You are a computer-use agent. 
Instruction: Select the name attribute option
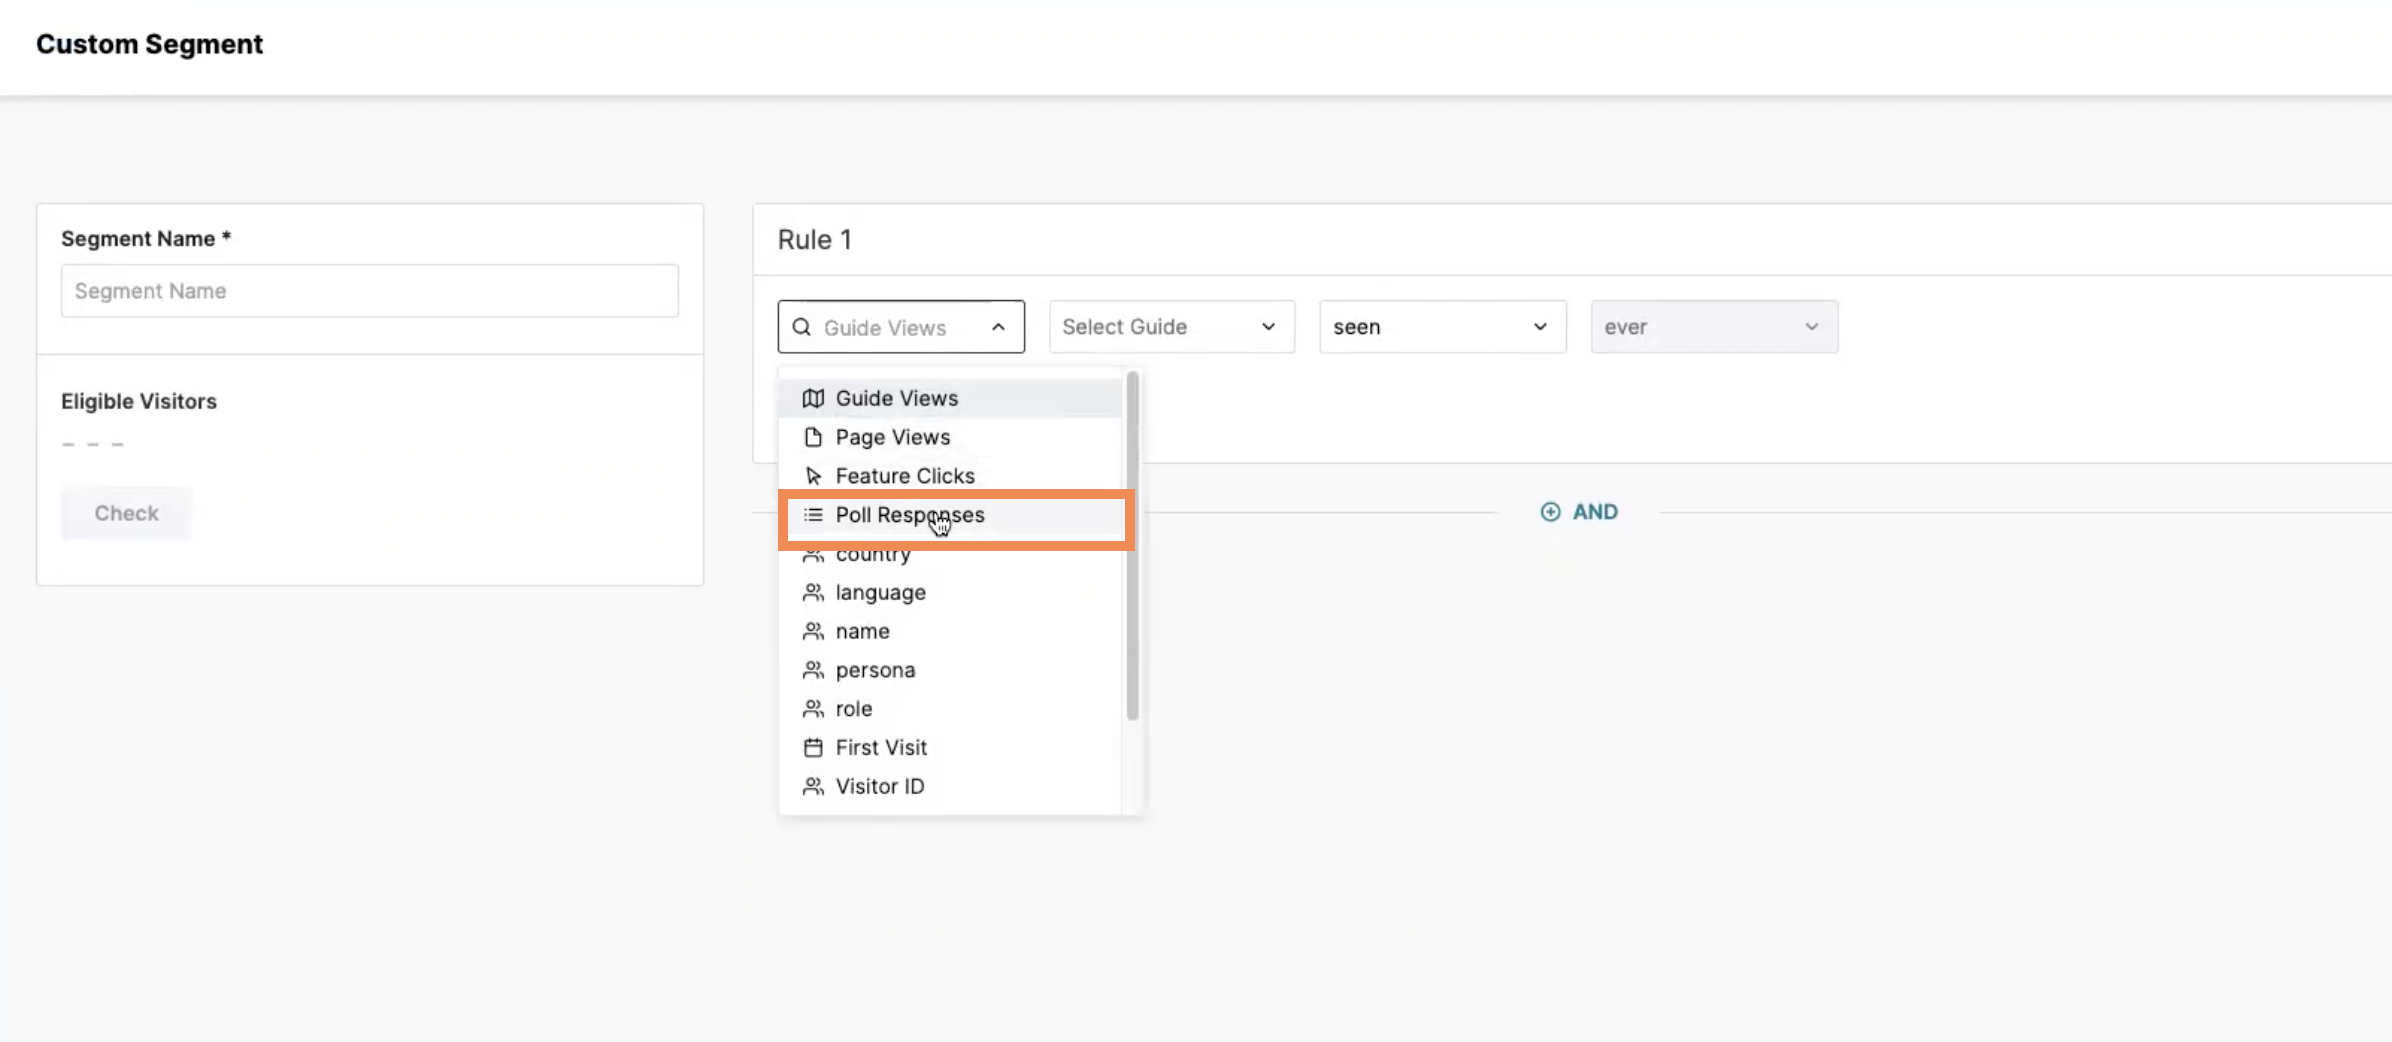coord(950,631)
